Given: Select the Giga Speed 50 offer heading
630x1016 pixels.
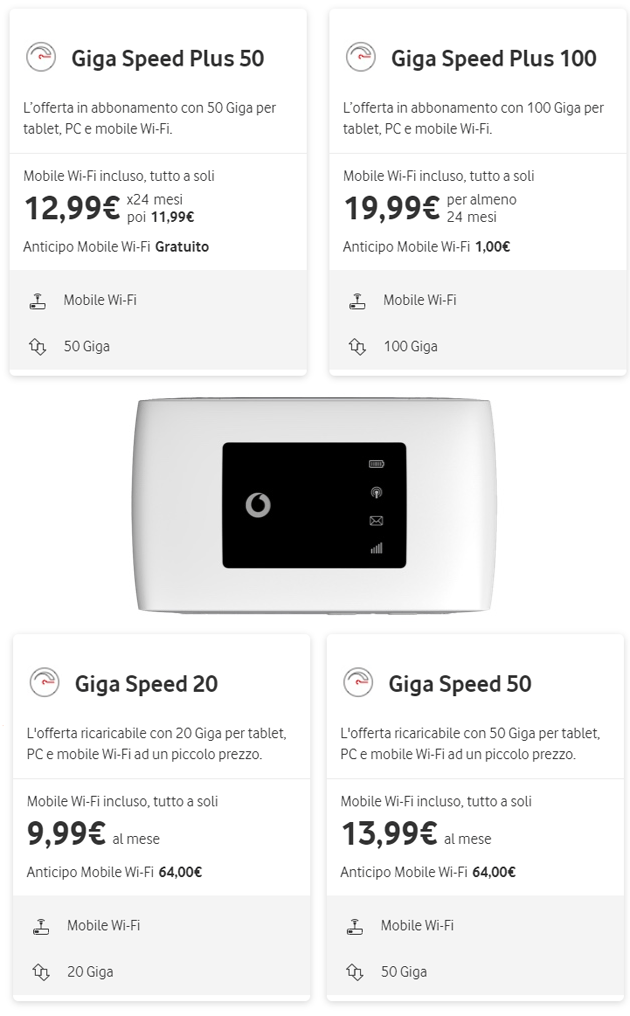Looking at the screenshot, I should click(460, 684).
